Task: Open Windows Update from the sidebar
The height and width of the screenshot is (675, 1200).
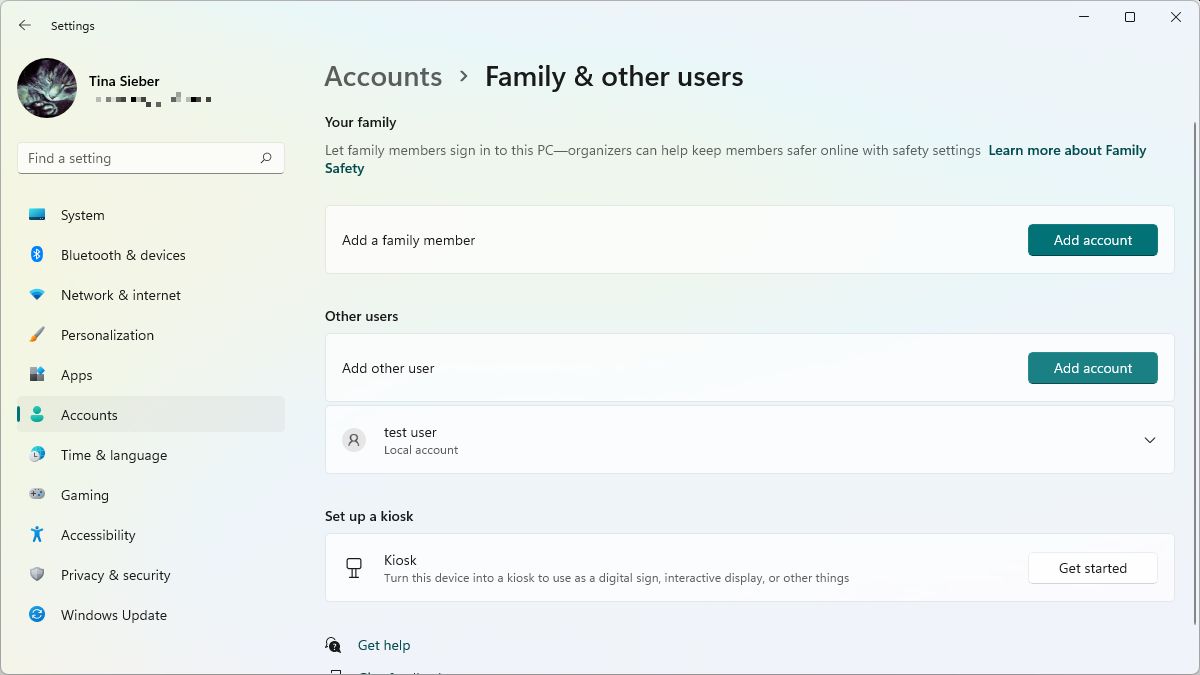Action: click(113, 615)
